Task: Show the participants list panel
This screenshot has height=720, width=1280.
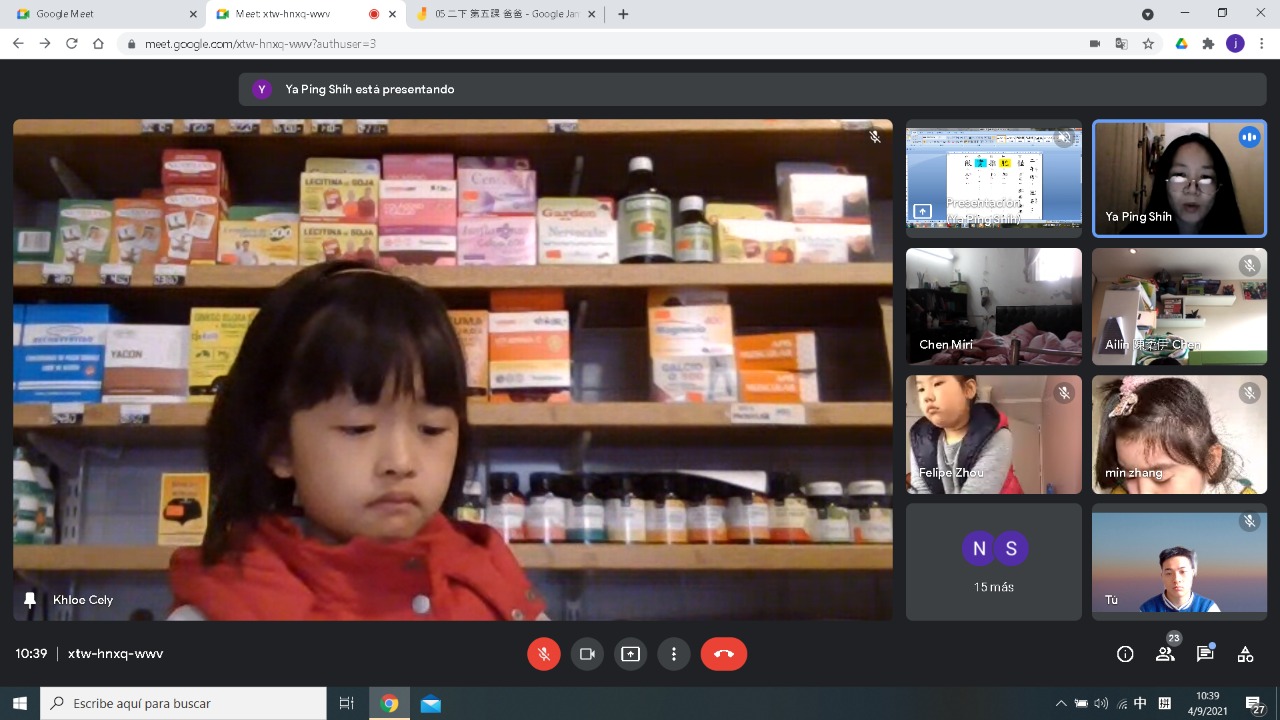Action: click(x=1165, y=654)
